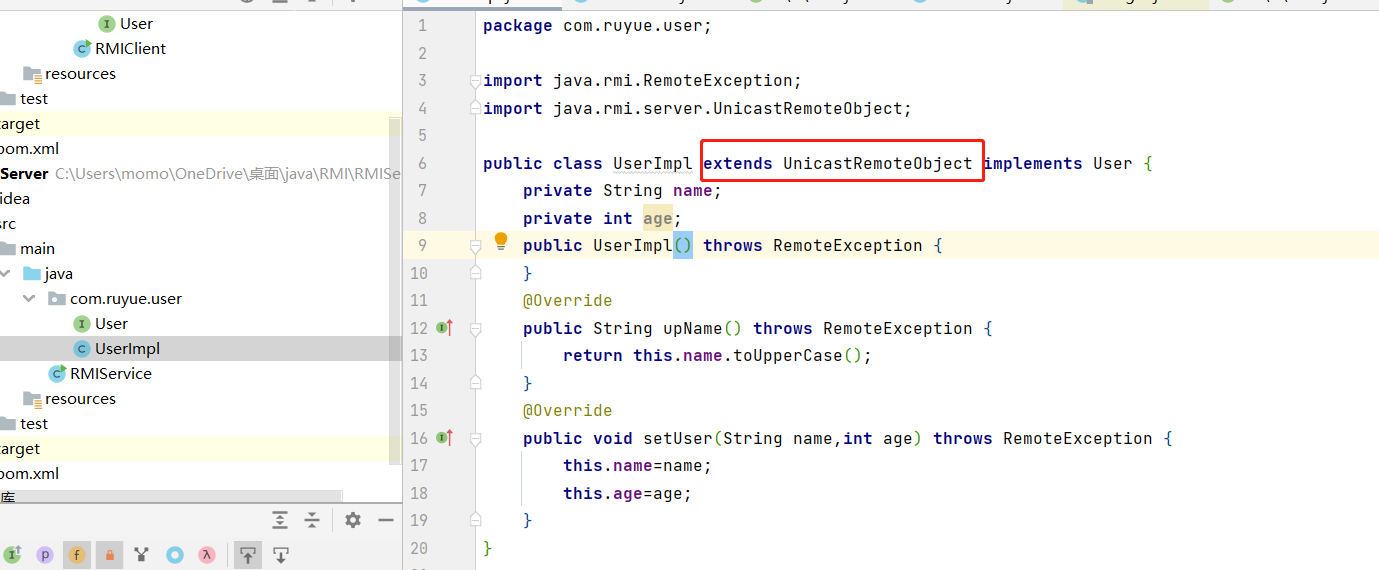This screenshot has width=1379, height=570.
Task: Collapse the java source folder node
Action: (x=6, y=274)
